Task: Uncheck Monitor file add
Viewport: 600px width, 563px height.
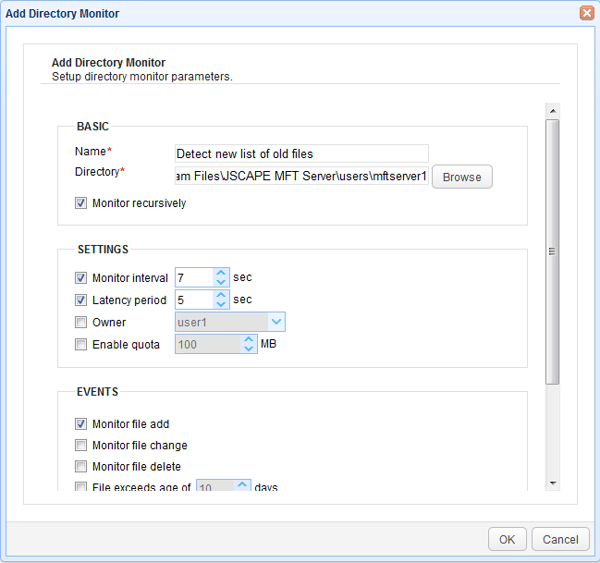Action: pyautogui.click(x=81, y=424)
